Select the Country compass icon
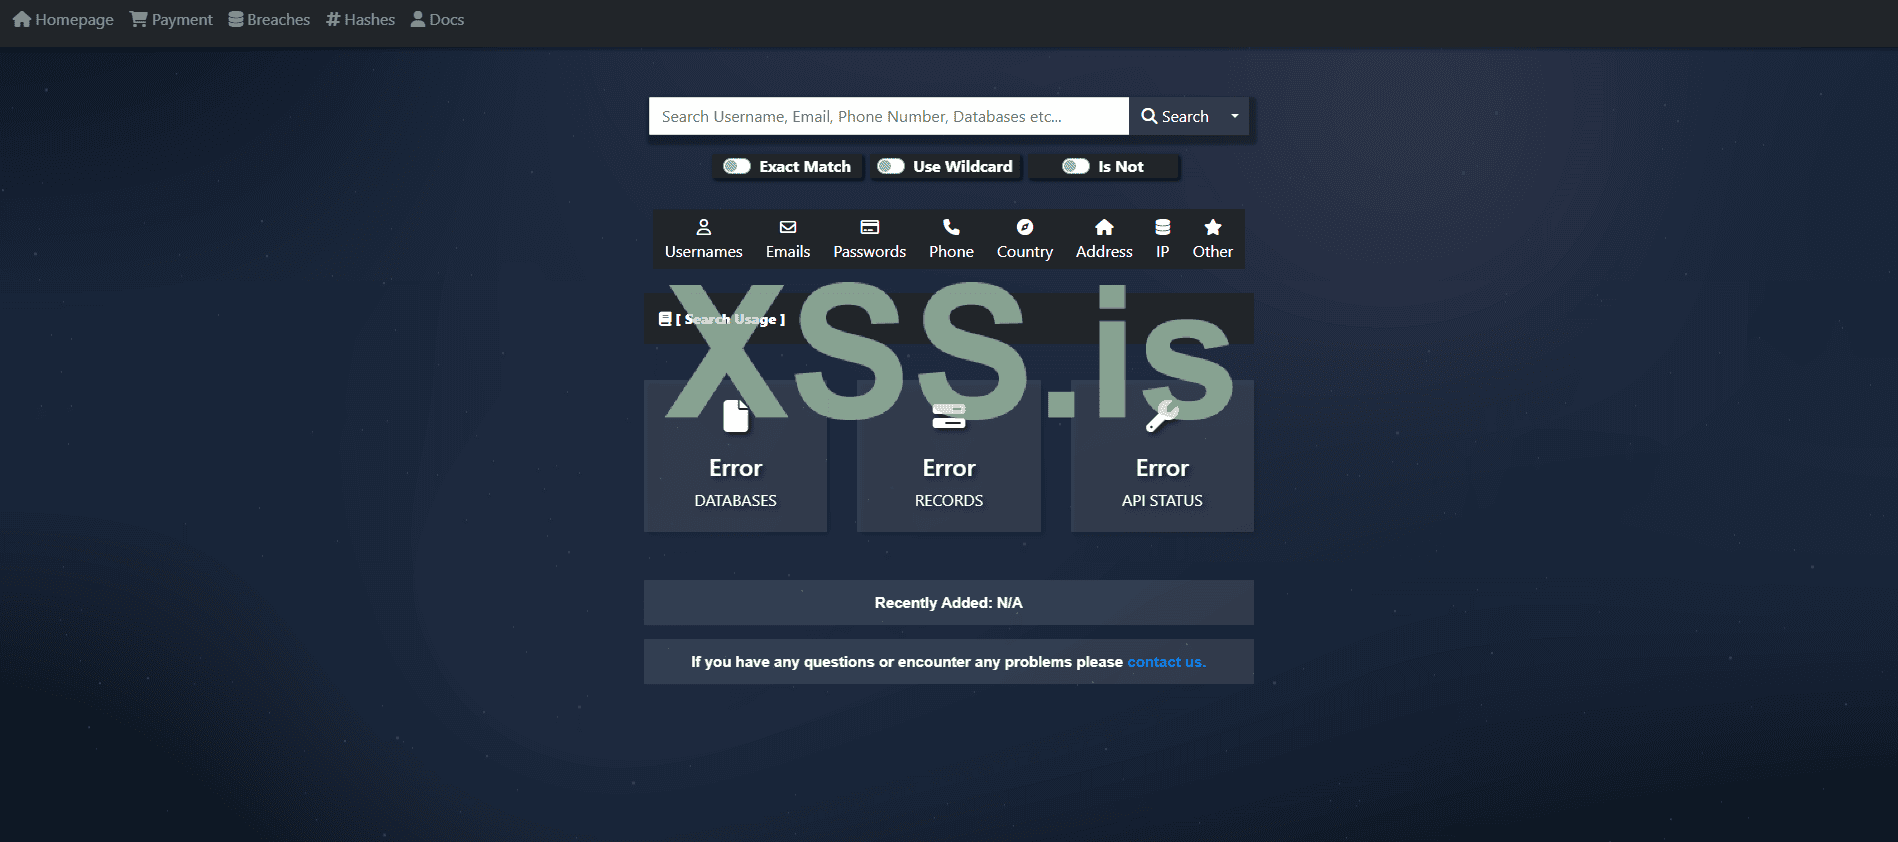 [1025, 227]
